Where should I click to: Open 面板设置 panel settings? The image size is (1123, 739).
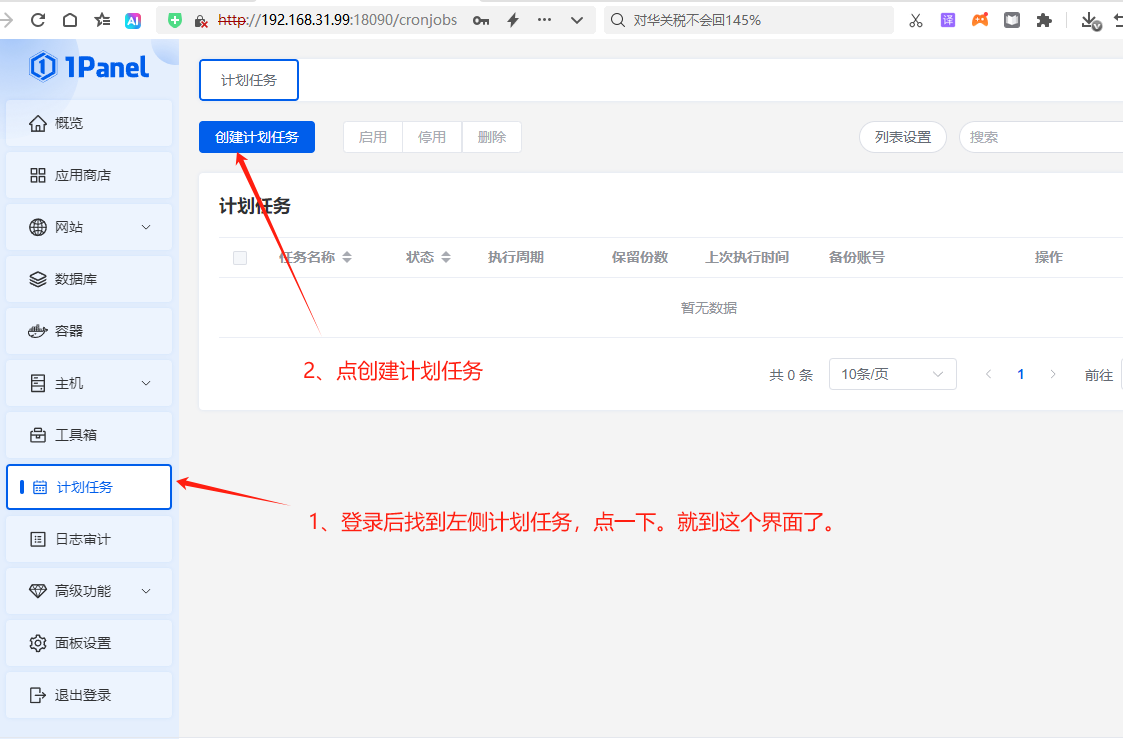(89, 643)
